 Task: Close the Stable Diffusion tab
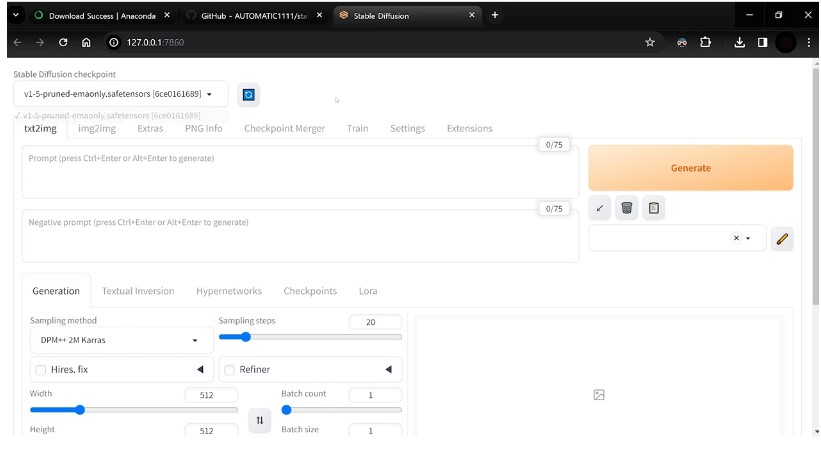click(x=472, y=15)
